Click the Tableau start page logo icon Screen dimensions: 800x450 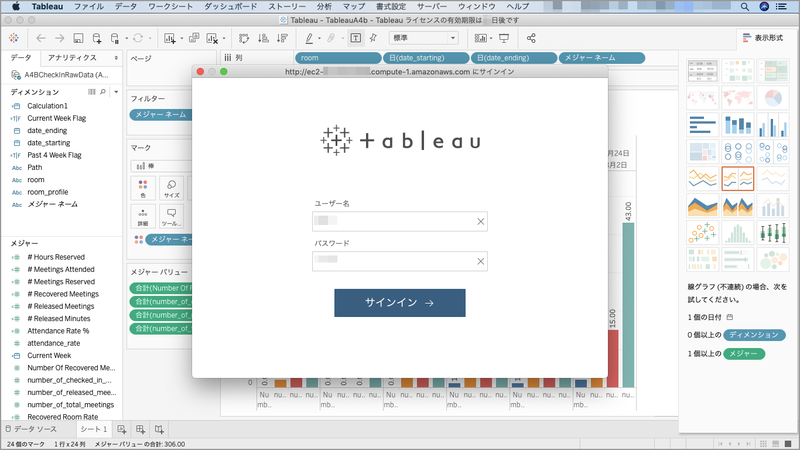14,38
